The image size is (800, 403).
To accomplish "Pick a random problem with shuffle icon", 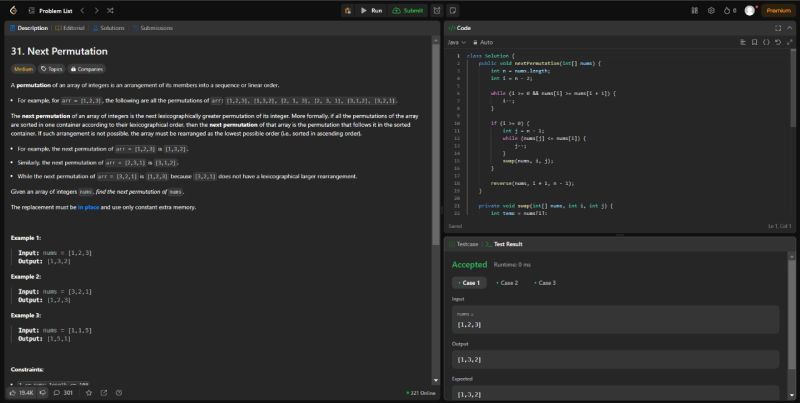I will 122,10.
